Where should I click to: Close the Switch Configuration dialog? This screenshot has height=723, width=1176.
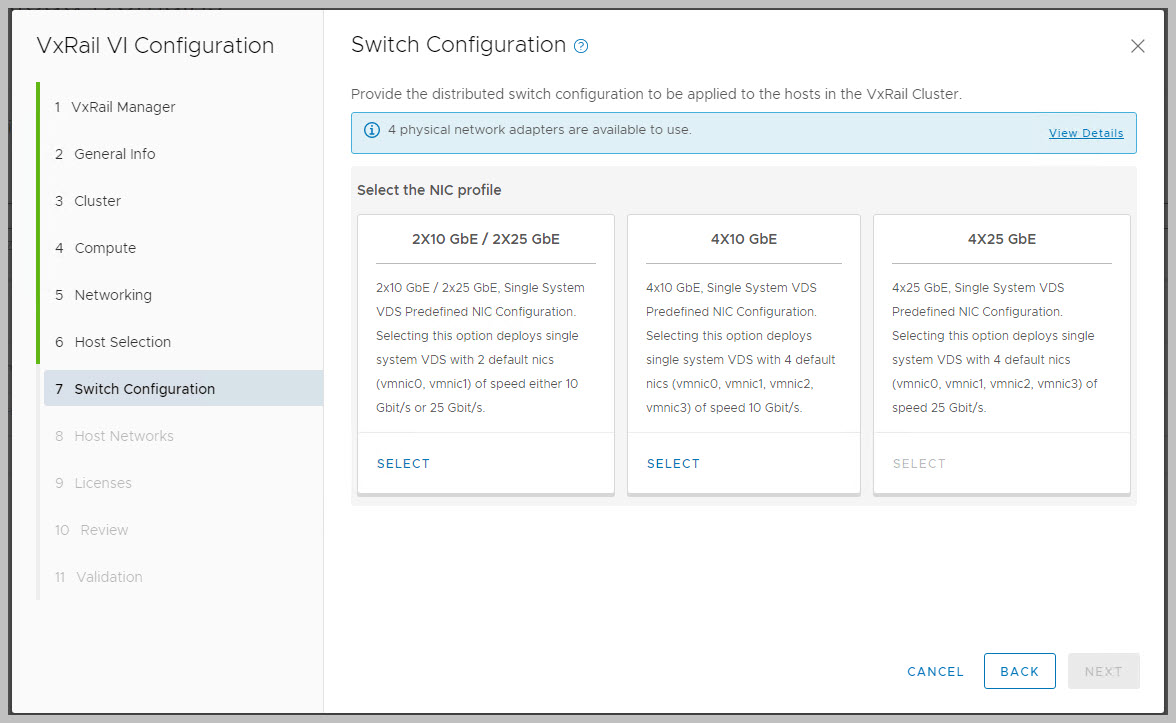(x=1137, y=46)
